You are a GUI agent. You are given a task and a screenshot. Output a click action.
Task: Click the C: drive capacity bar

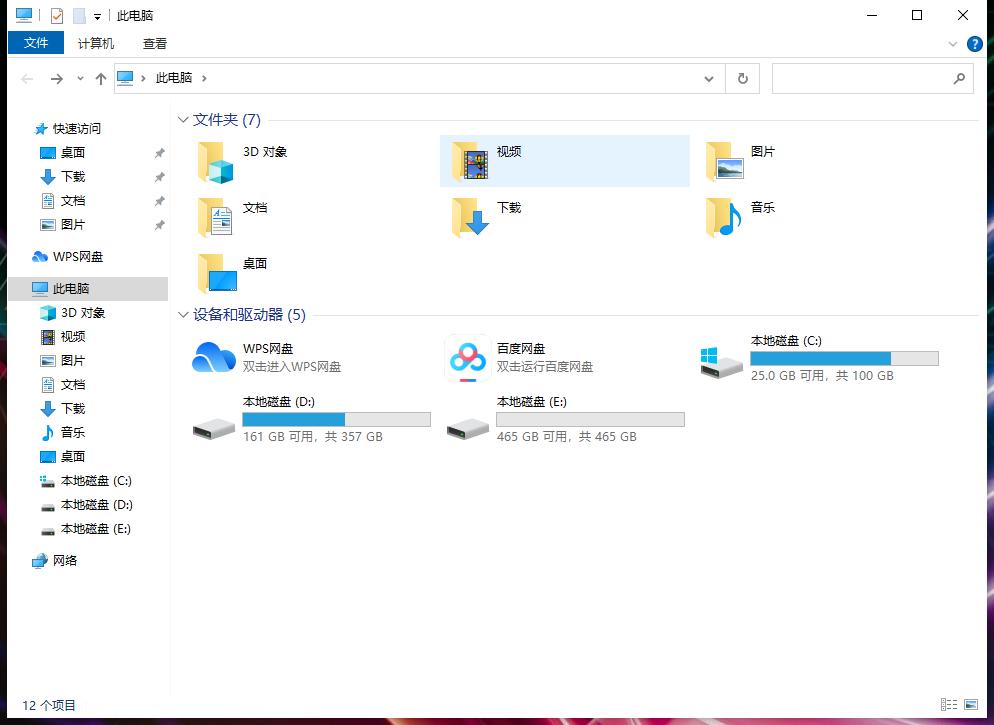(x=844, y=358)
